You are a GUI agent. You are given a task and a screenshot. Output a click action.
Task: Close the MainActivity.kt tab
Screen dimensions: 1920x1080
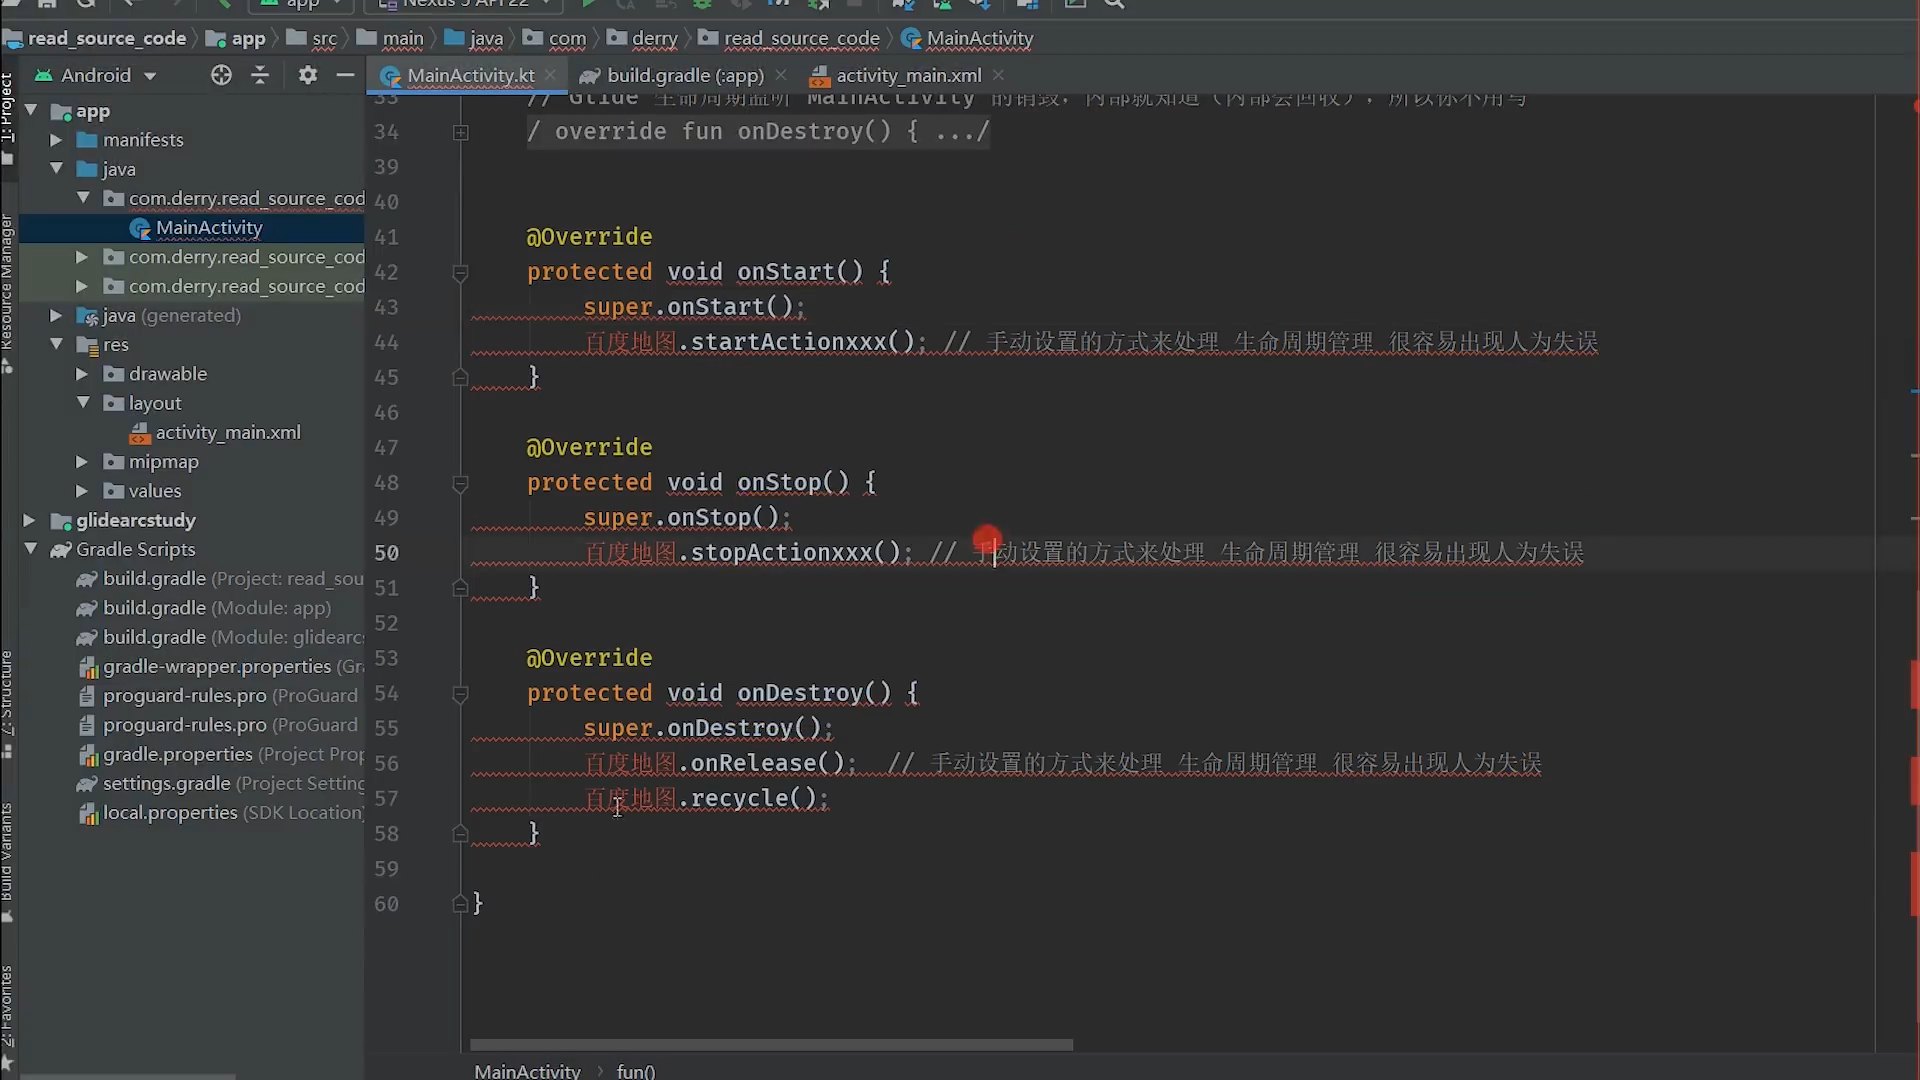tap(551, 75)
